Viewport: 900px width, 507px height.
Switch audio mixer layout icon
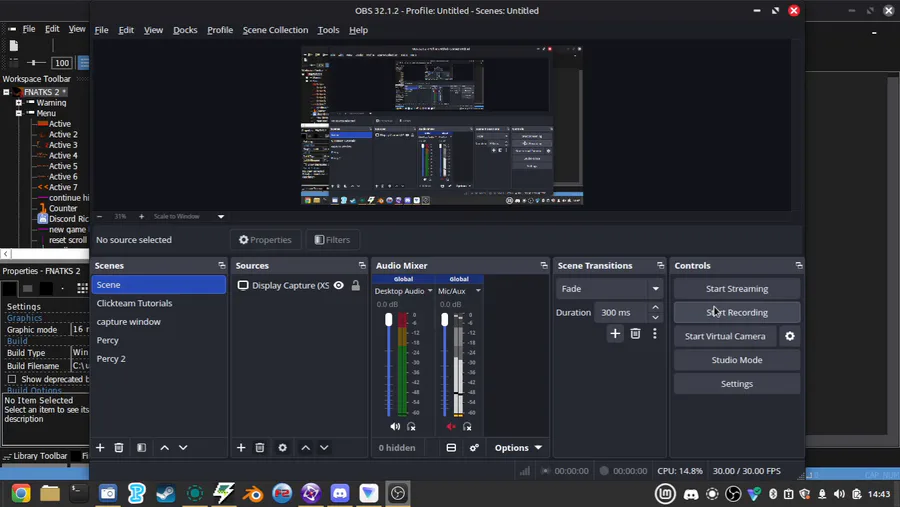tap(451, 447)
